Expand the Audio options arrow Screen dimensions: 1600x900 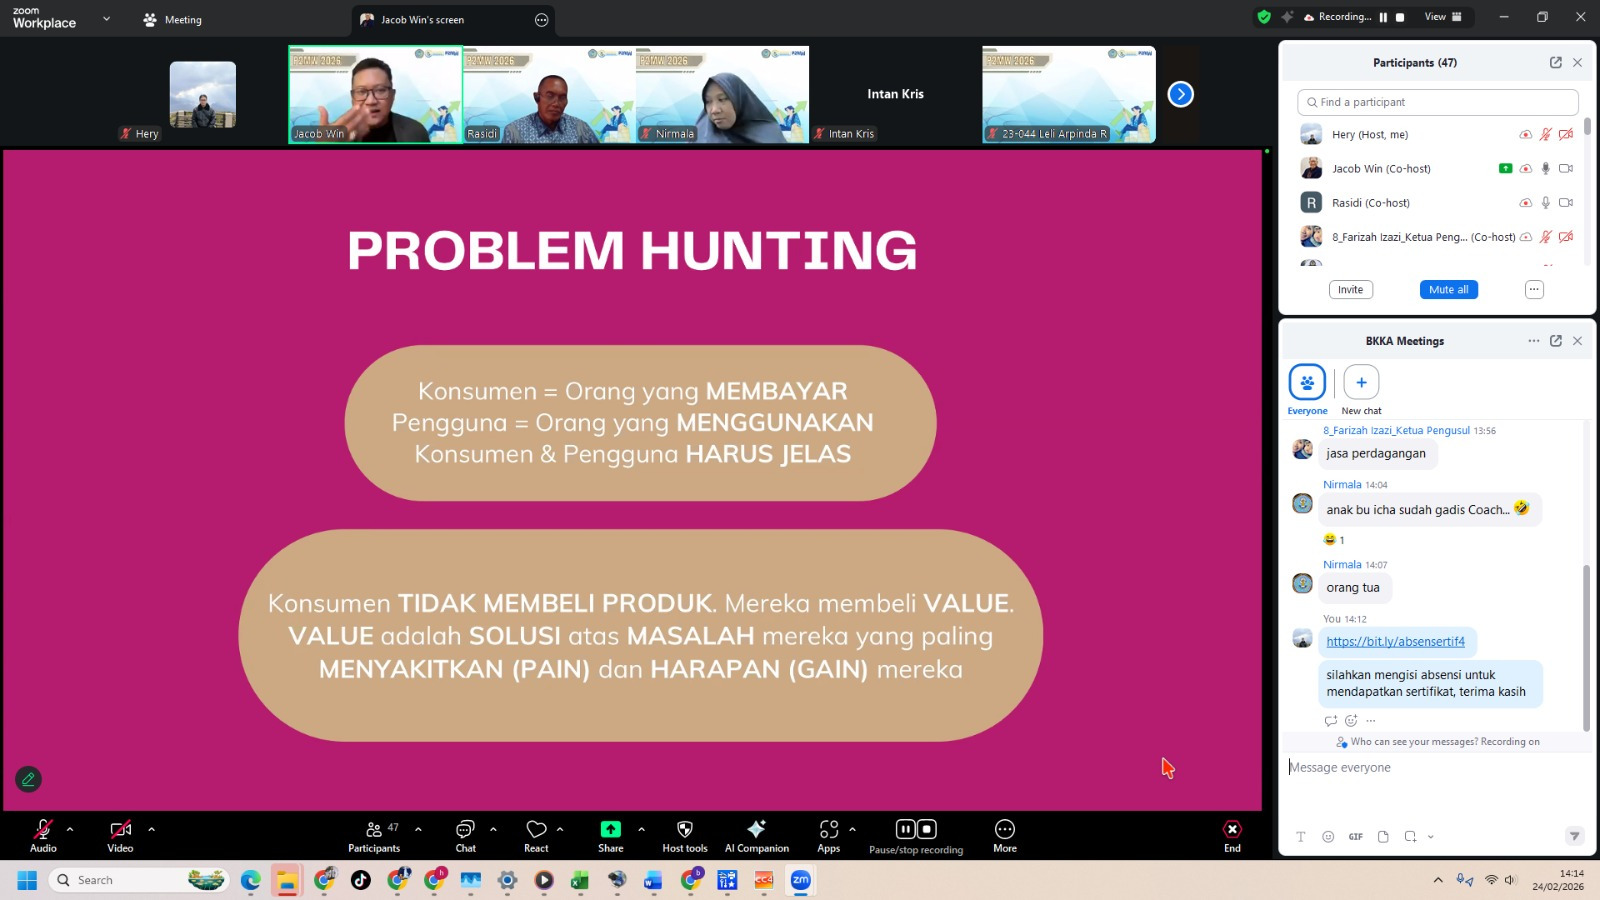coord(70,829)
